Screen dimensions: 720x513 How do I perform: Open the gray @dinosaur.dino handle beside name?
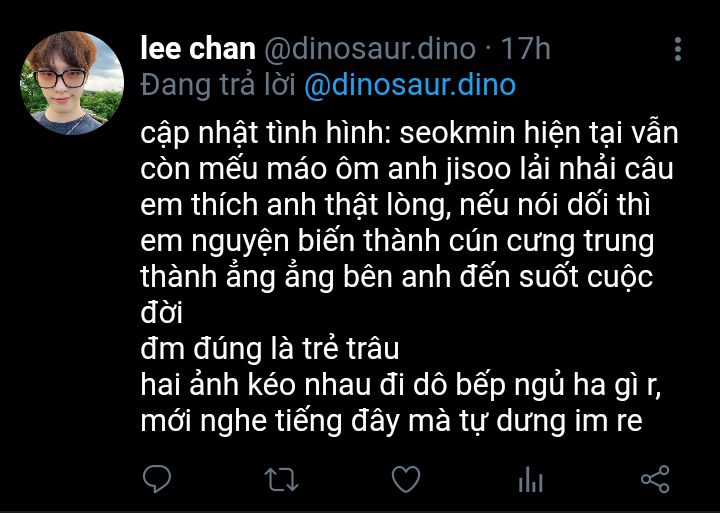(370, 49)
